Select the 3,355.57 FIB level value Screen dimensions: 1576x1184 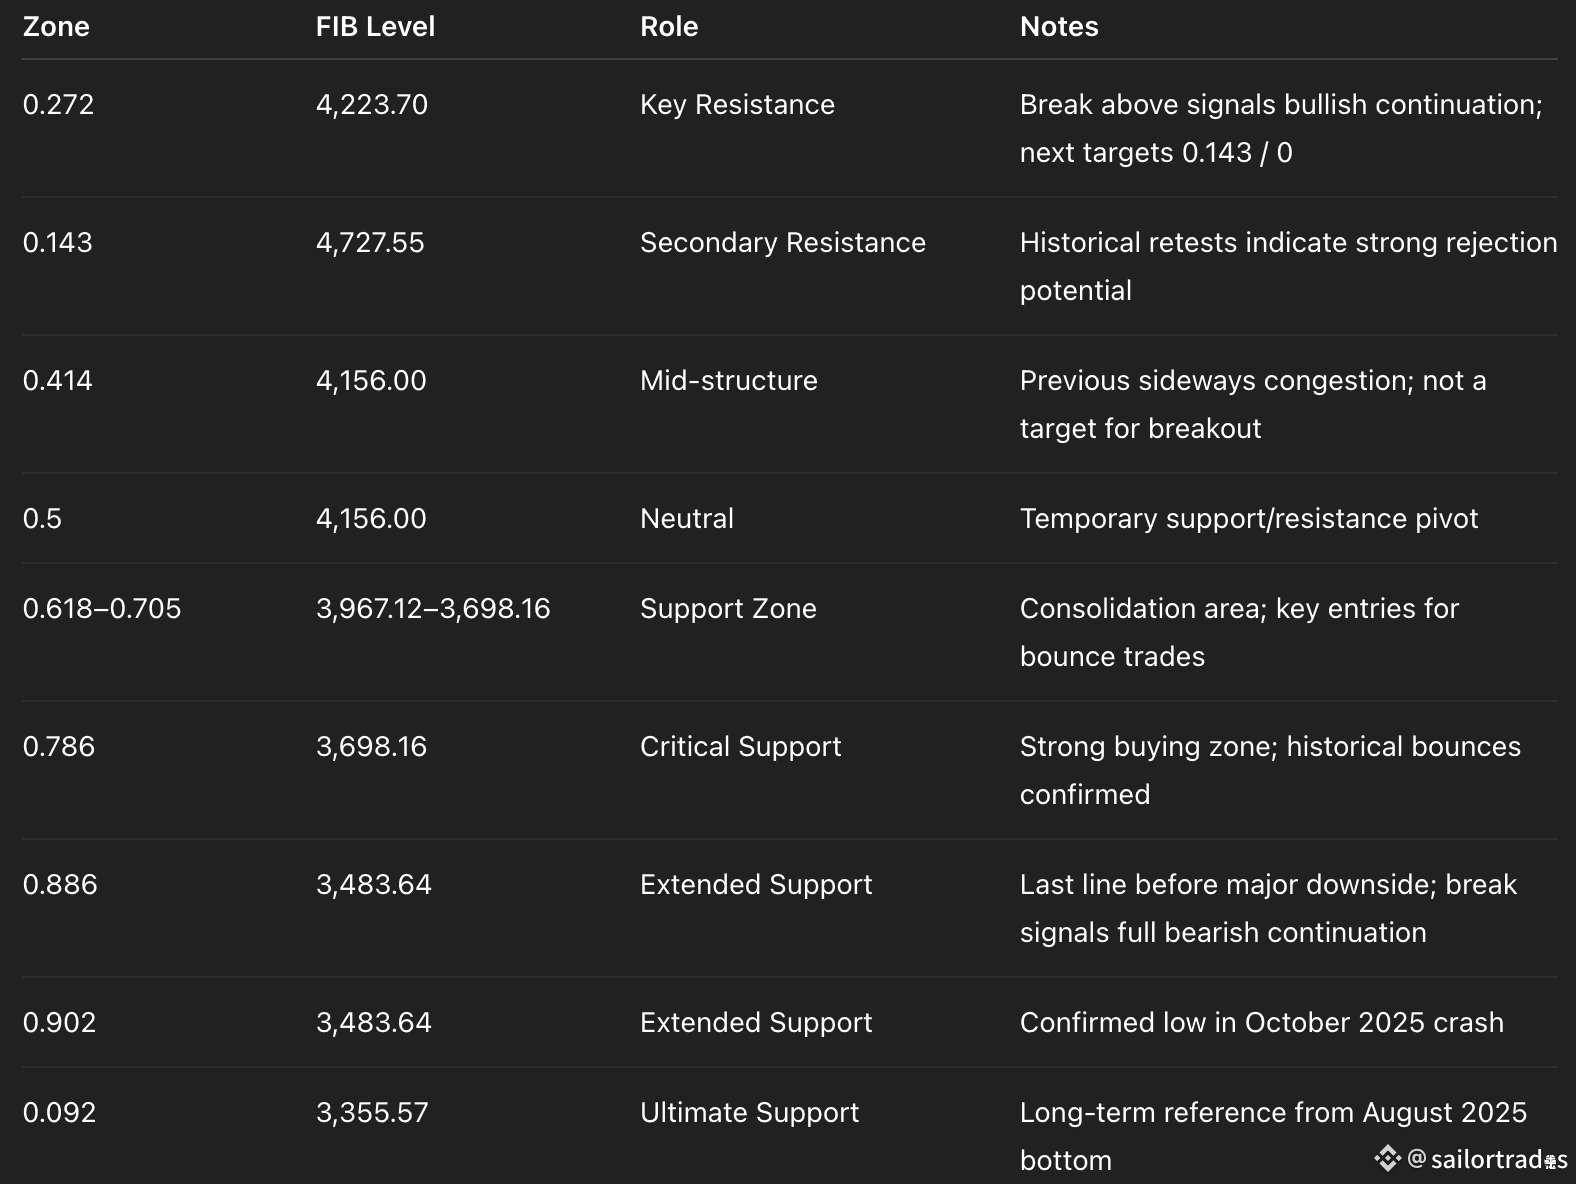372,1113
